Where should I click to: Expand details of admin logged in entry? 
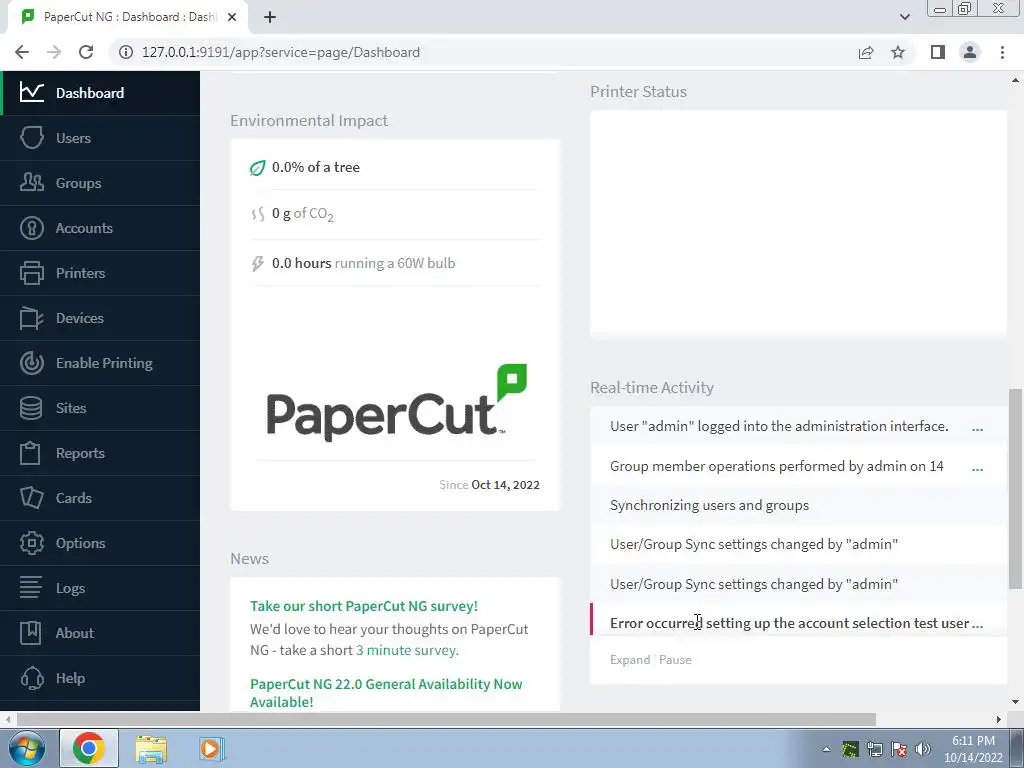click(x=977, y=429)
